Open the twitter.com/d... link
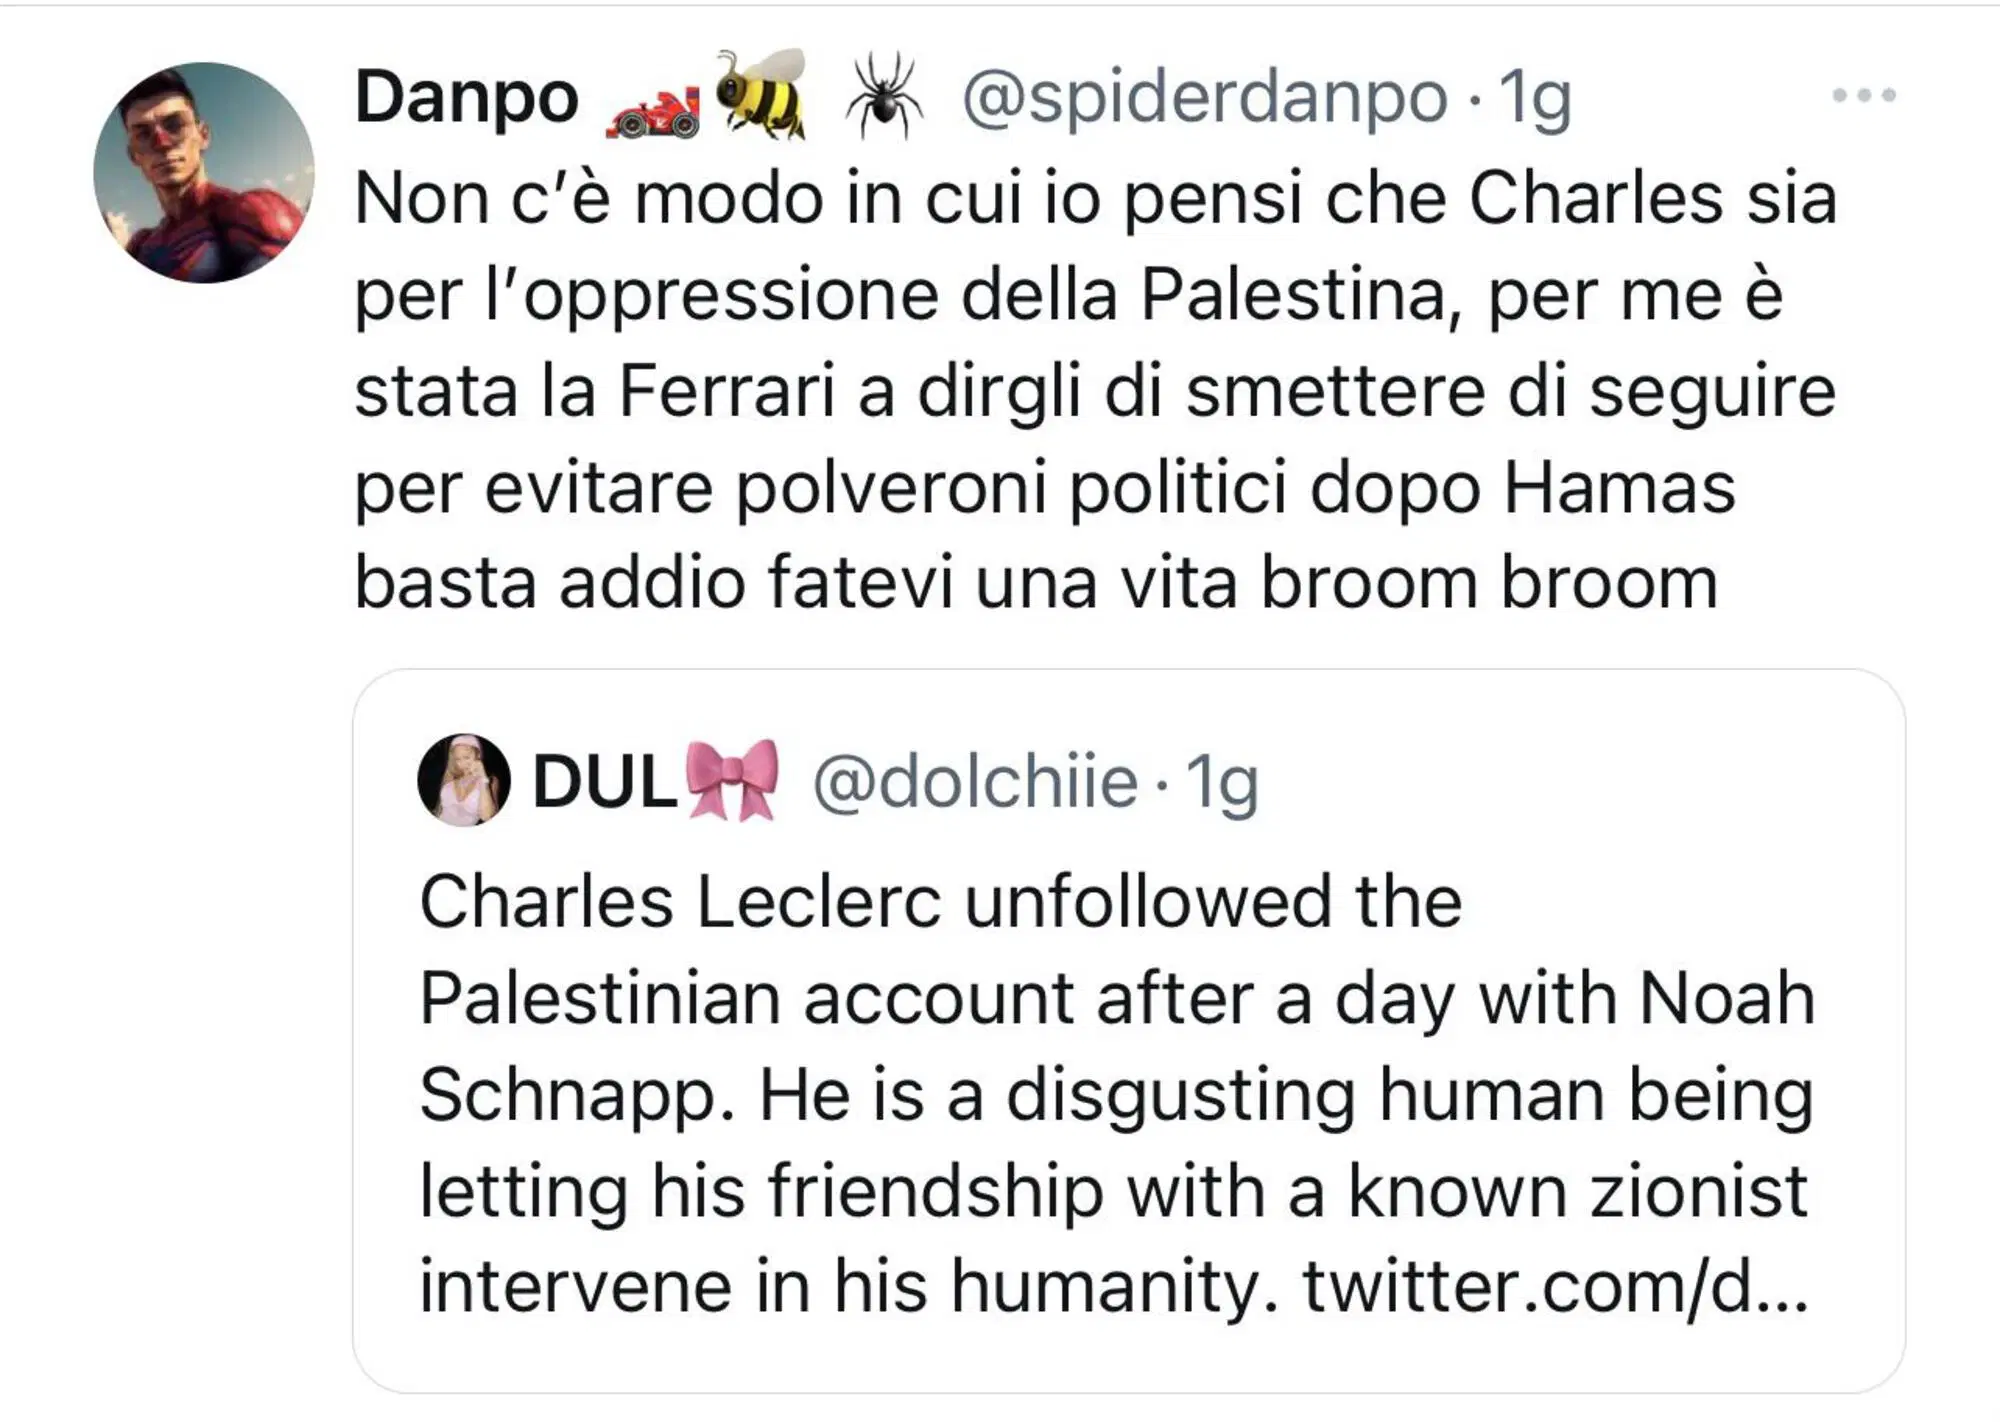This screenshot has width=2000, height=1422. pyautogui.click(x=1555, y=1287)
